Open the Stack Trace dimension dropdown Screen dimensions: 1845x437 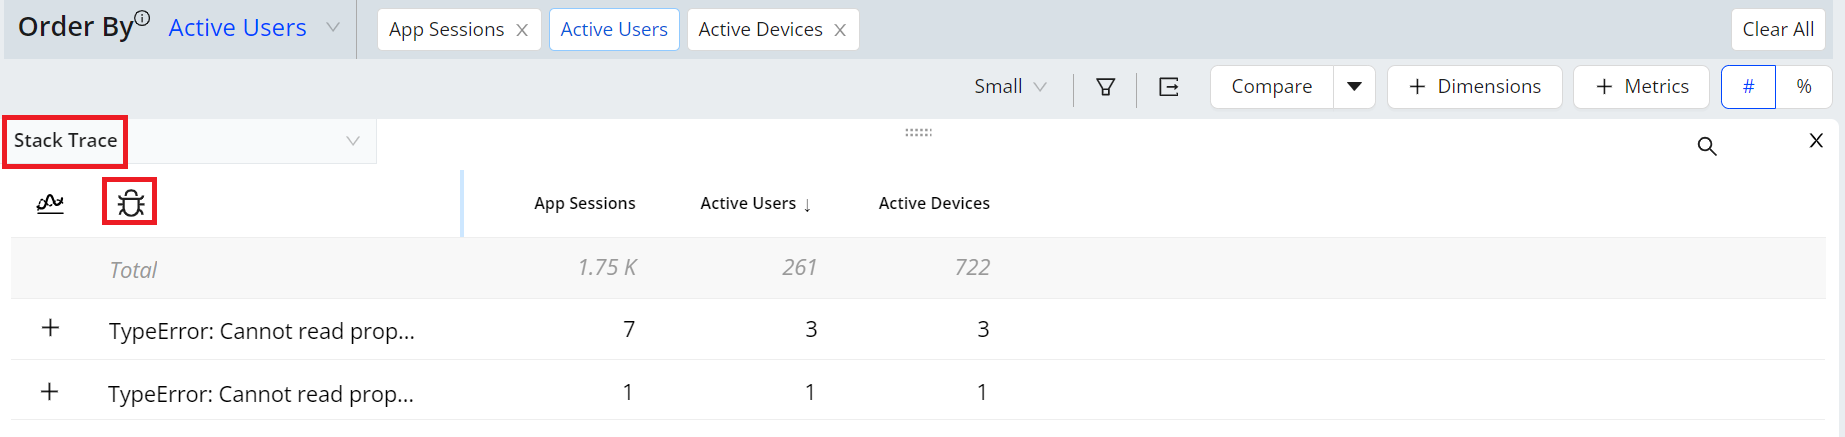point(190,141)
